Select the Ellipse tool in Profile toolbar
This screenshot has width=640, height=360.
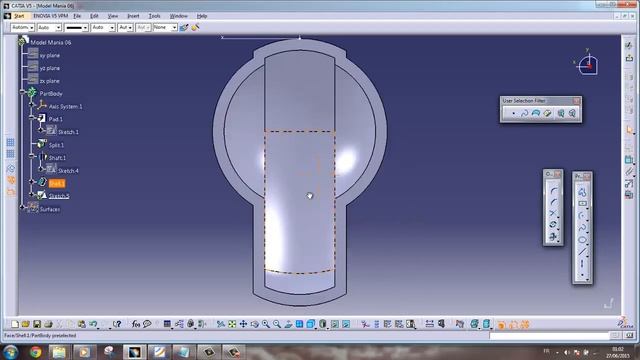pos(582,240)
